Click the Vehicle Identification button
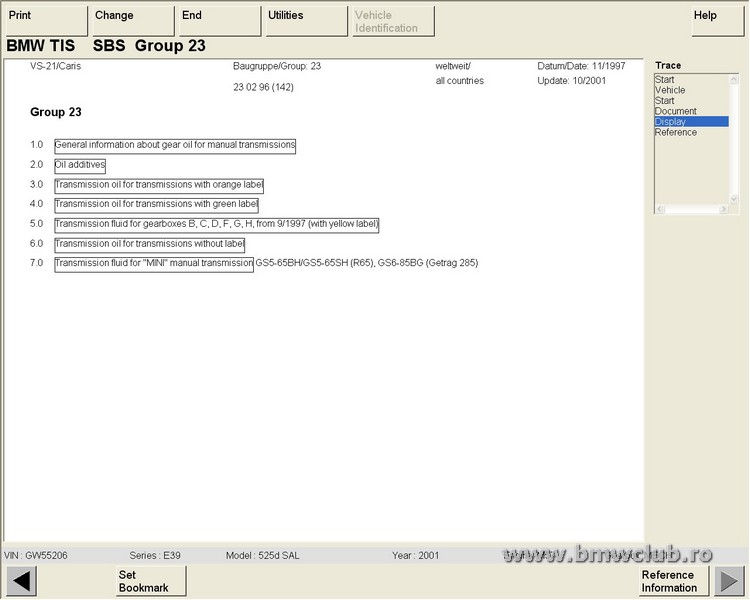750x600 pixels. click(393, 21)
